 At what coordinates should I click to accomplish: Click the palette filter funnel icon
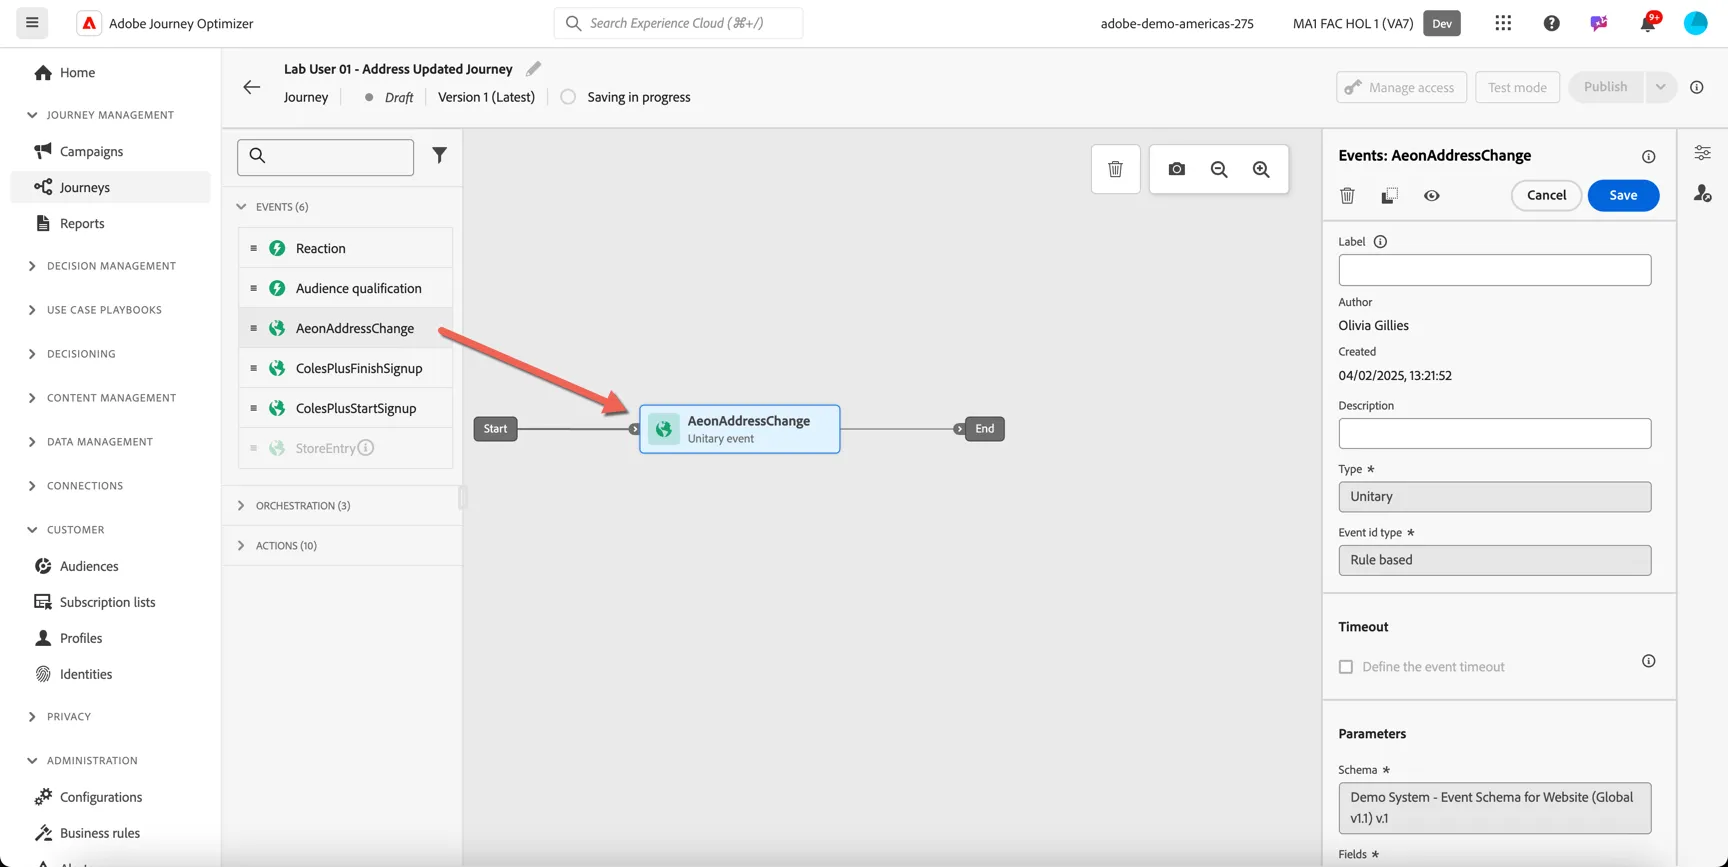[x=439, y=155]
